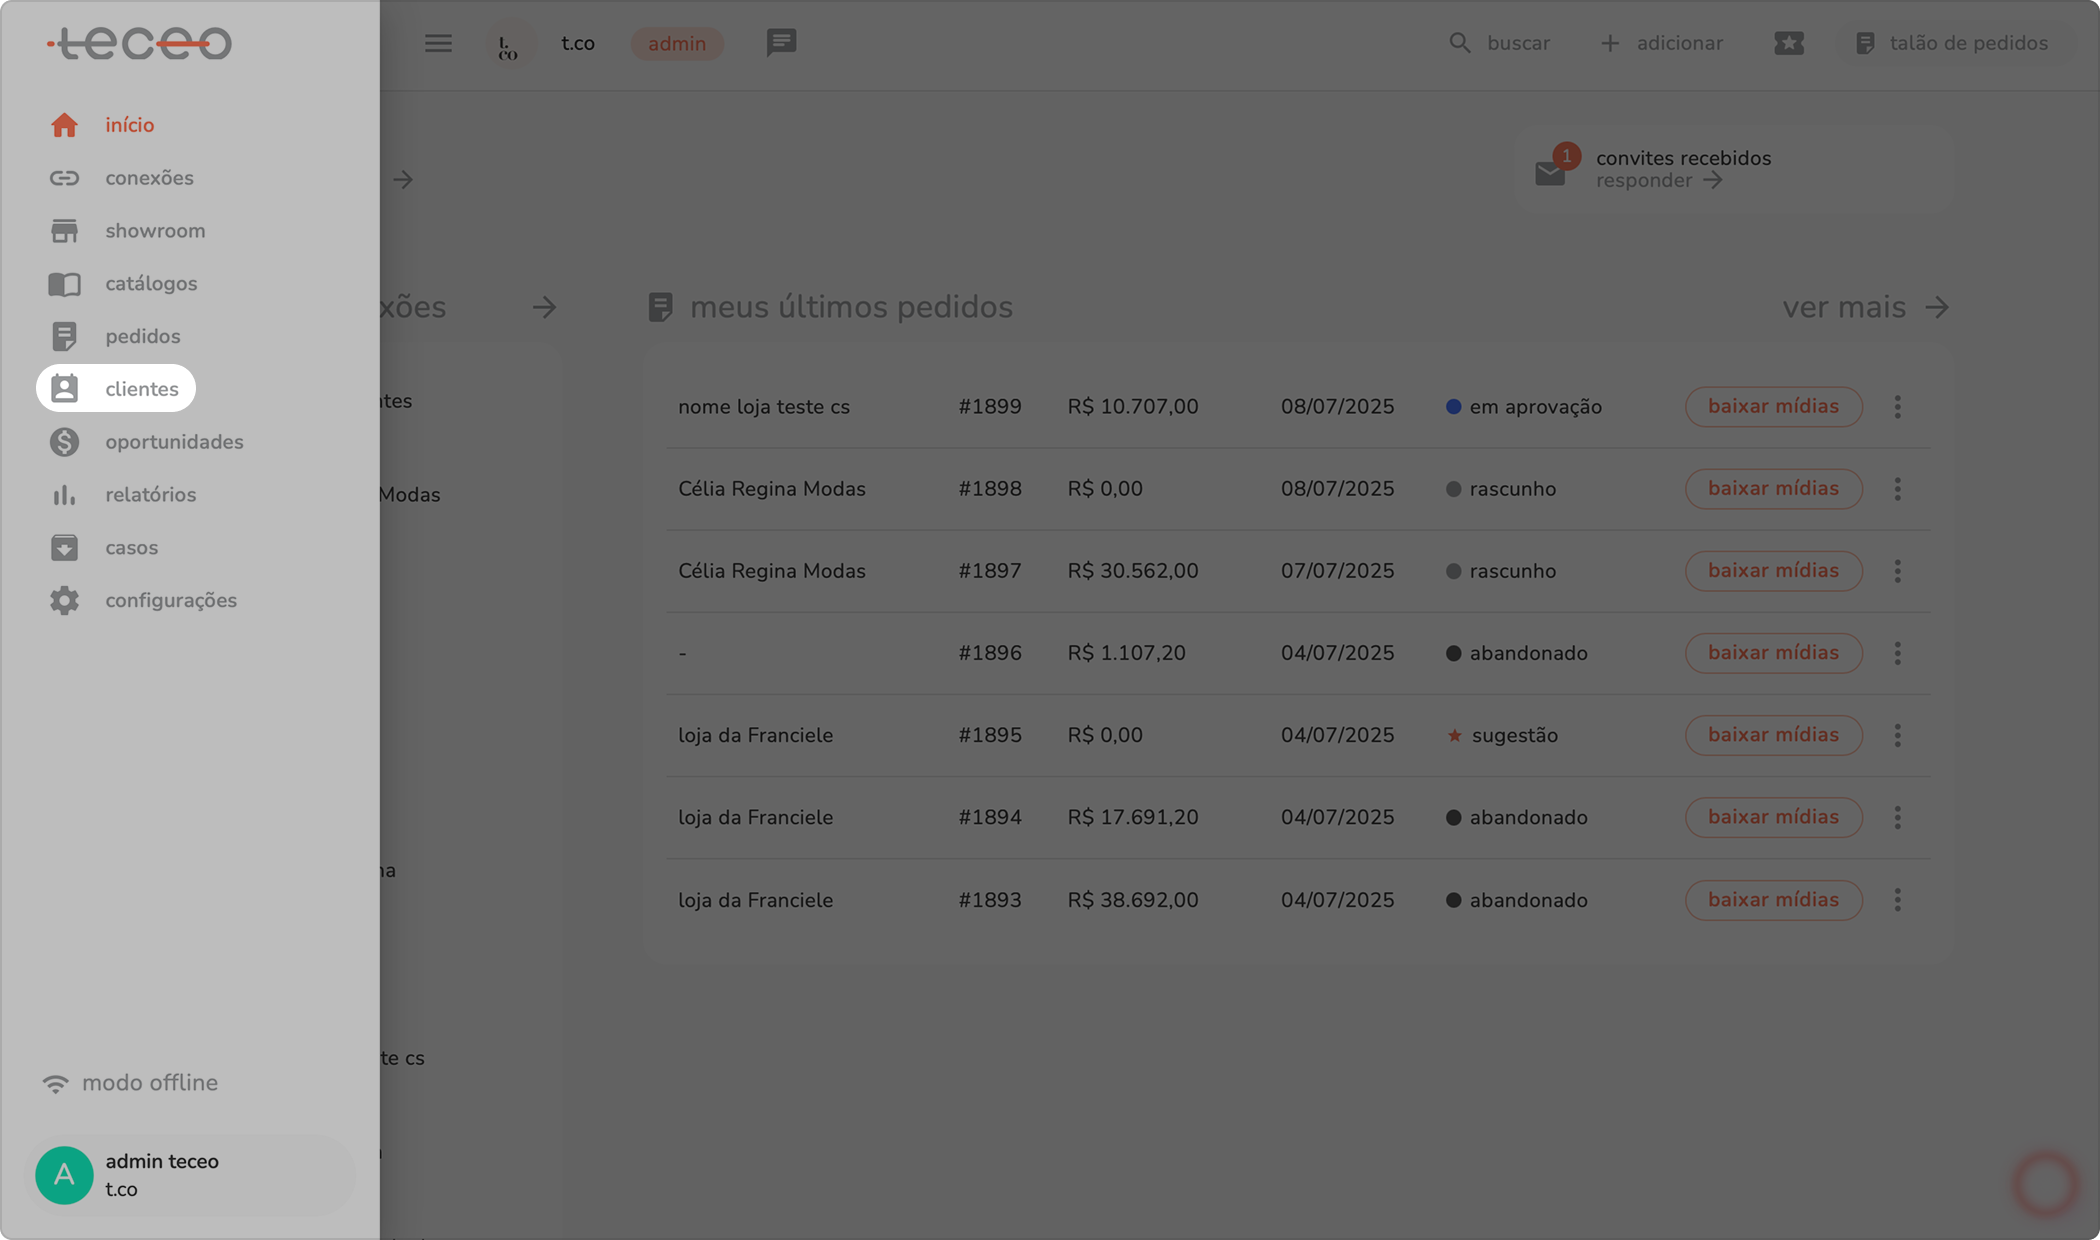Viewport: 2100px width, 1240px height.
Task: Open the oportunidades dollar icon
Action: 64,442
